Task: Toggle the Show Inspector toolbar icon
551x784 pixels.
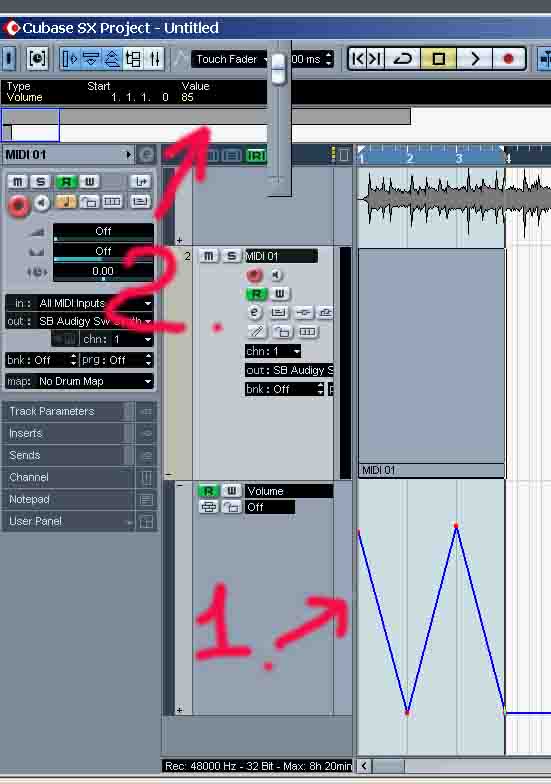Action: [70, 59]
